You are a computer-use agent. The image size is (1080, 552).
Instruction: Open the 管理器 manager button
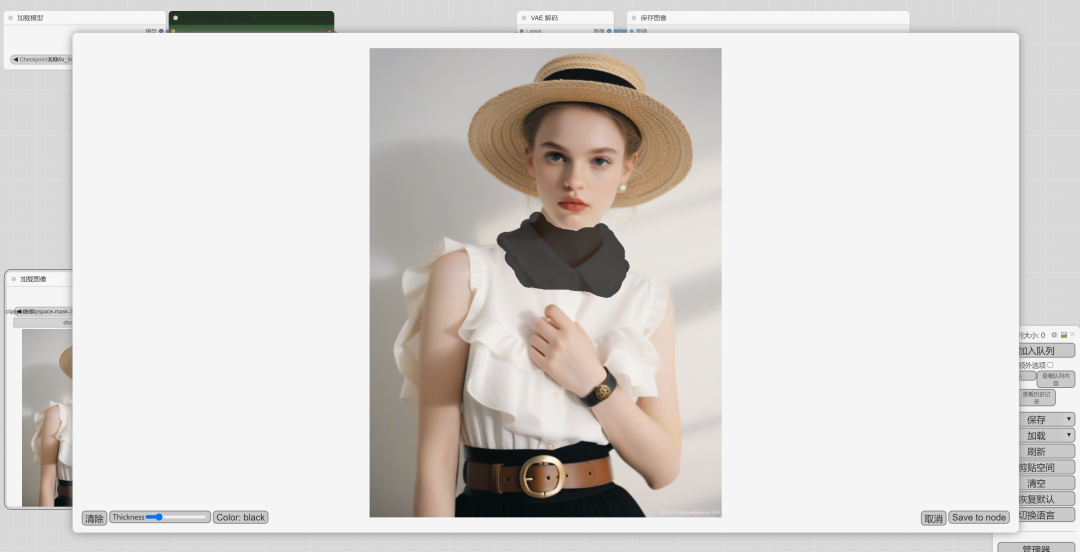click(1037, 548)
